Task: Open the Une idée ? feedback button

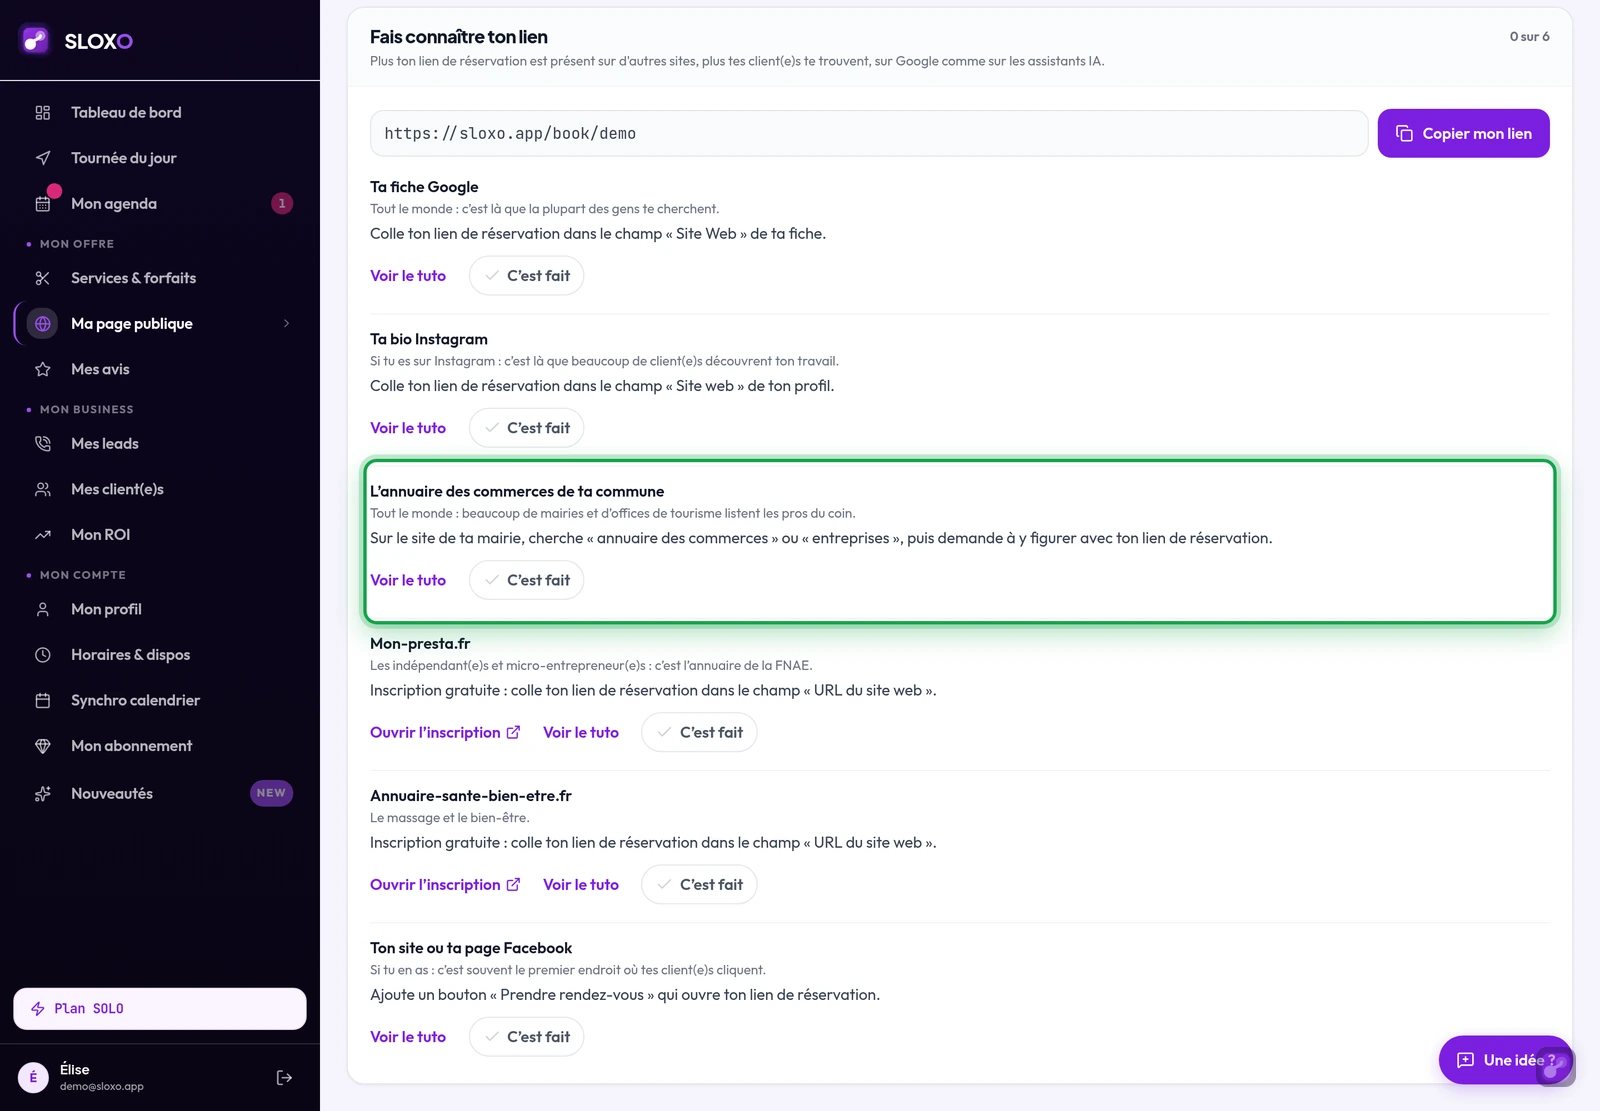Action: click(x=1505, y=1060)
